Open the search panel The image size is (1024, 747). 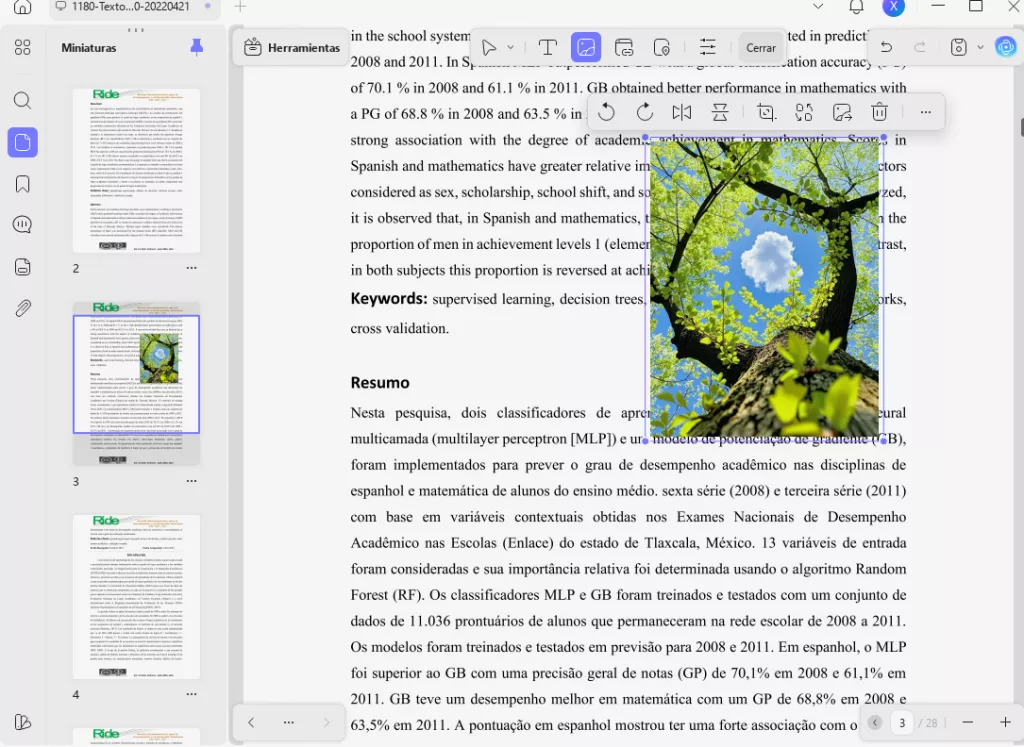(22, 100)
